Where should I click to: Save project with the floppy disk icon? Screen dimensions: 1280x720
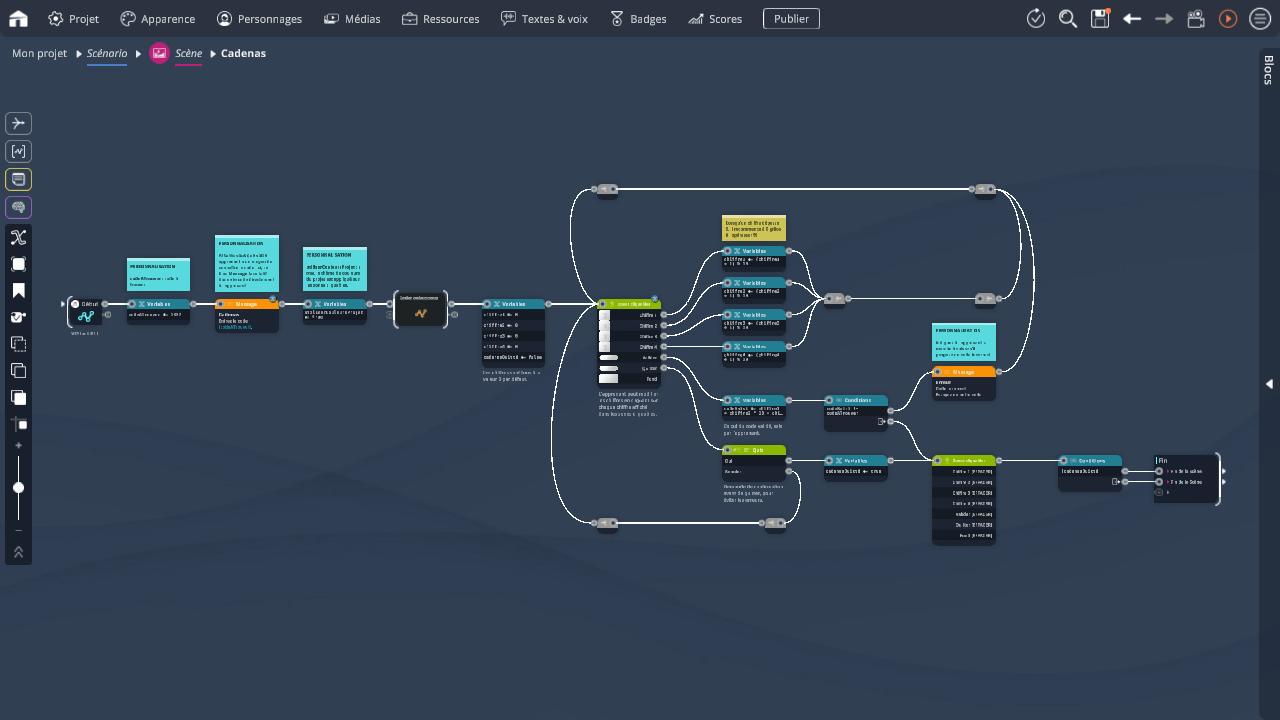coord(1100,18)
